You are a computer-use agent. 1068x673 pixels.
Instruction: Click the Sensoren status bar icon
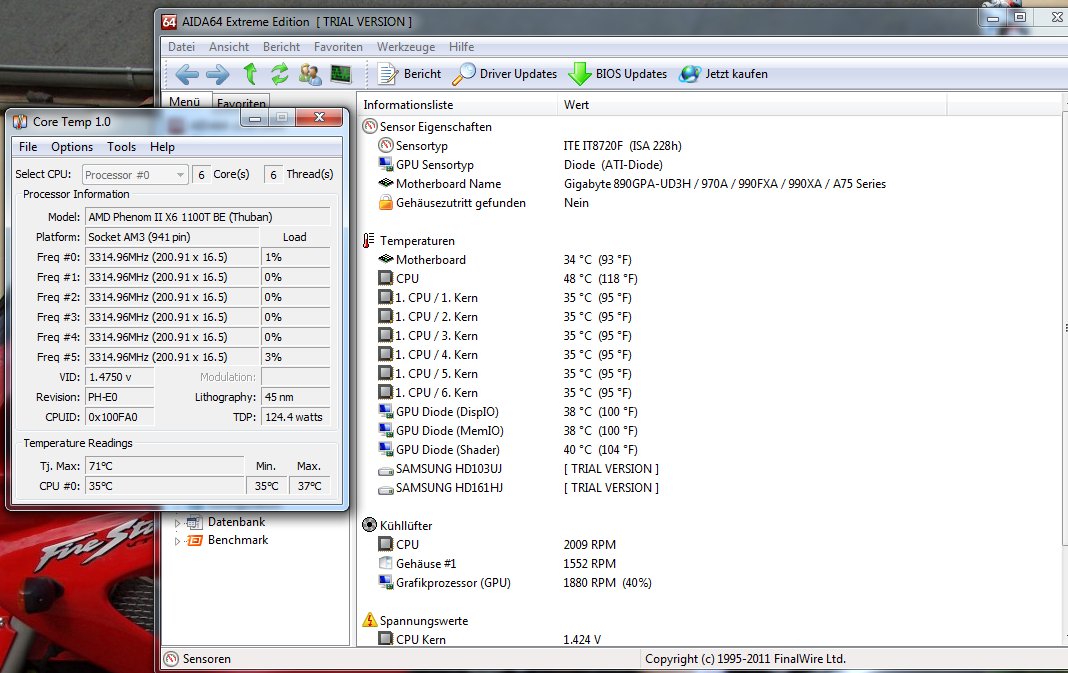tap(172, 659)
